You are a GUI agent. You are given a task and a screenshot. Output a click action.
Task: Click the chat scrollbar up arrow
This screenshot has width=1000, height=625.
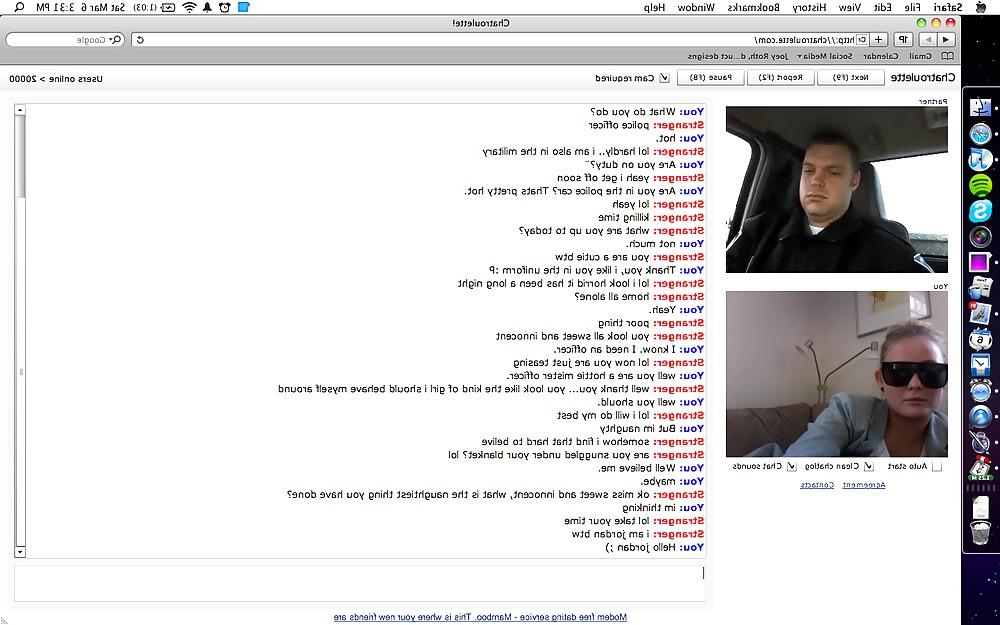pos(20,110)
